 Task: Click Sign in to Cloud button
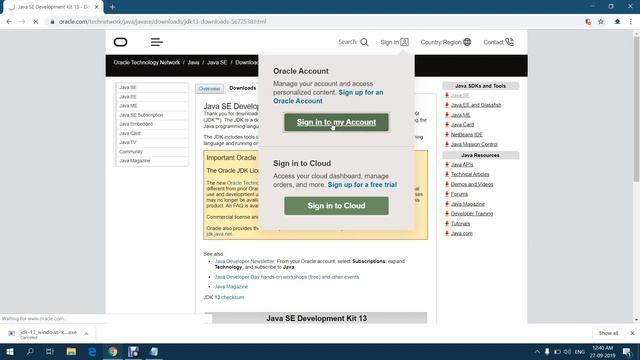[x=336, y=206]
